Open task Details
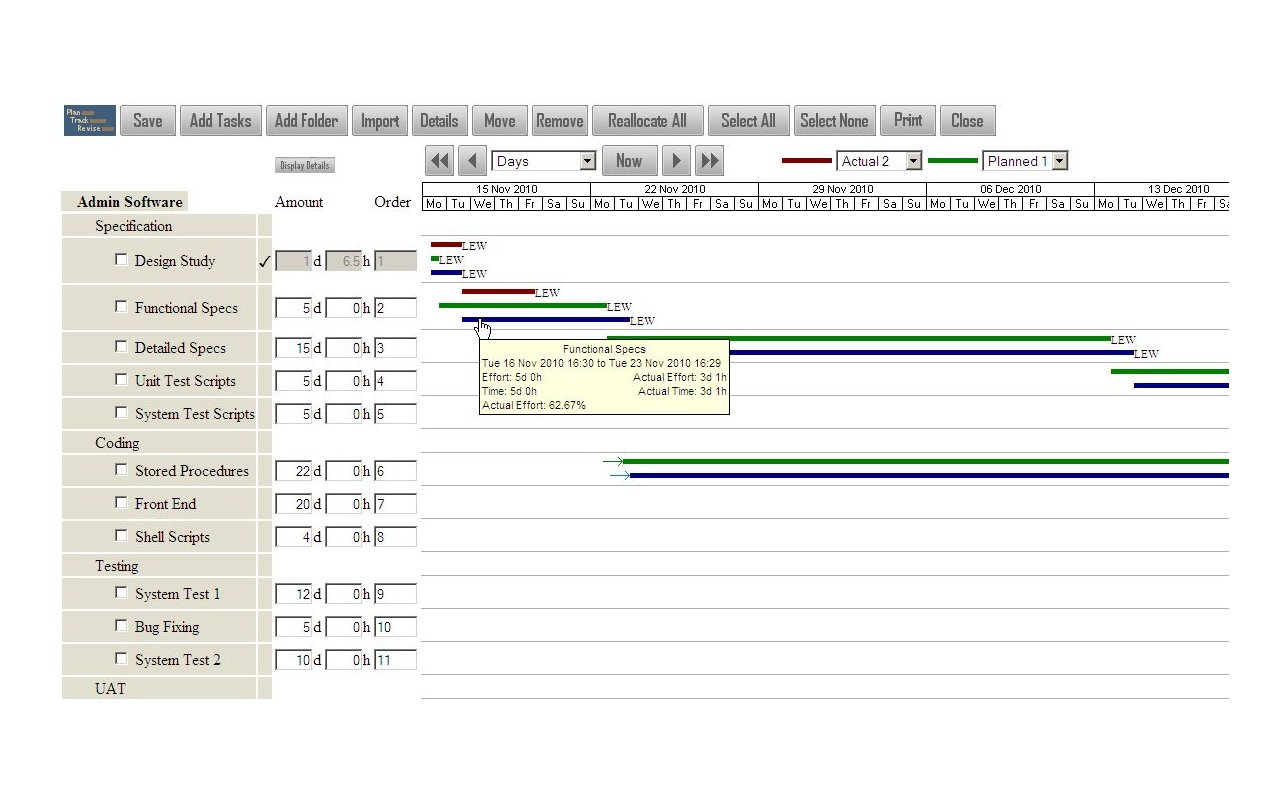Image resolution: width=1280 pixels, height=800 pixels. [x=439, y=121]
